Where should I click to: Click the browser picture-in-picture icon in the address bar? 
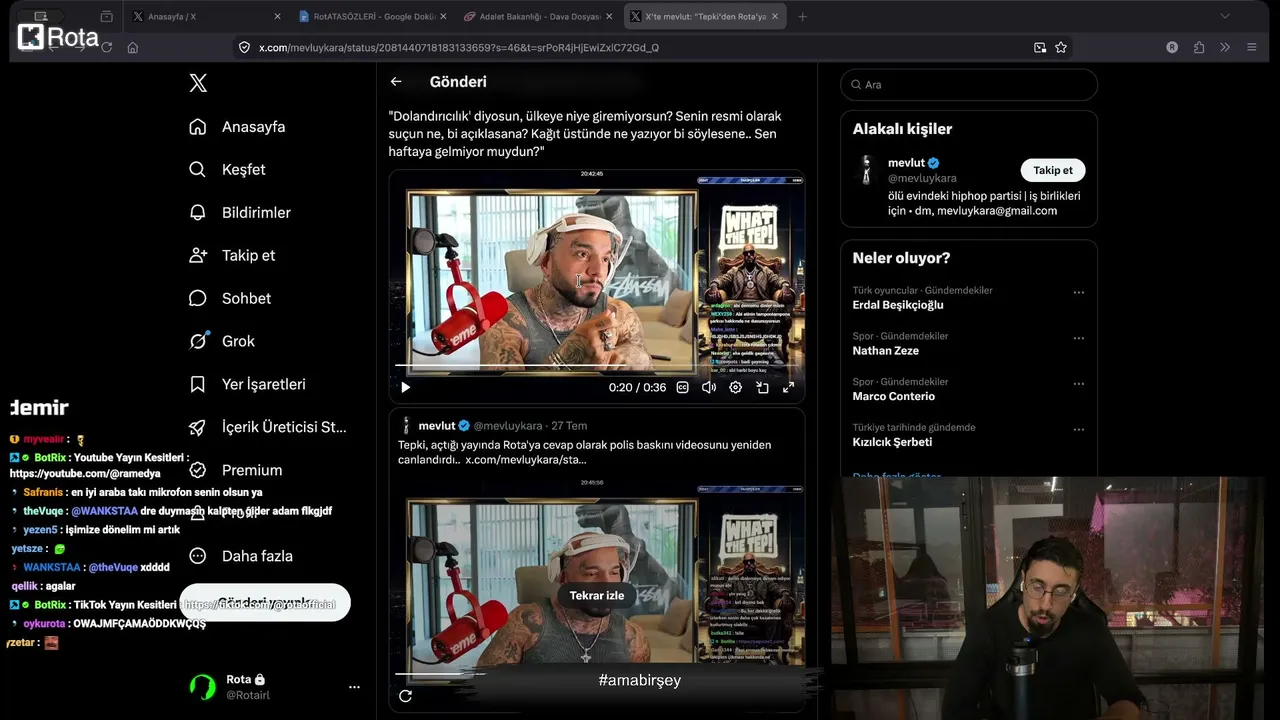(x=1040, y=47)
